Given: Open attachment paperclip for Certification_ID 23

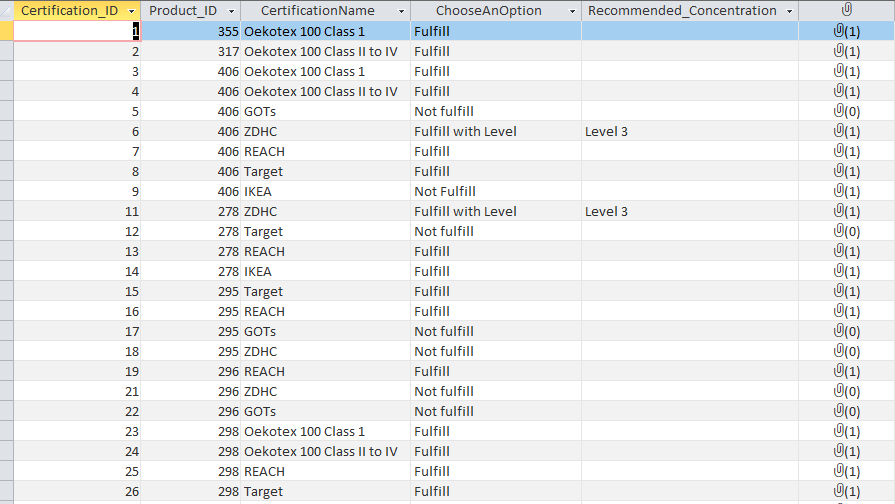Looking at the screenshot, I should (x=838, y=431).
